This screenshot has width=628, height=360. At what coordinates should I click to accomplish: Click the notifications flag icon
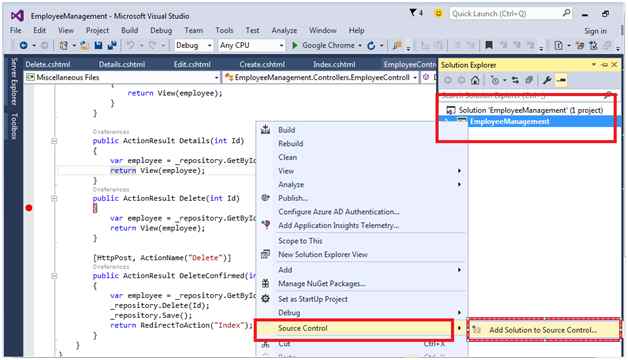[x=413, y=13]
